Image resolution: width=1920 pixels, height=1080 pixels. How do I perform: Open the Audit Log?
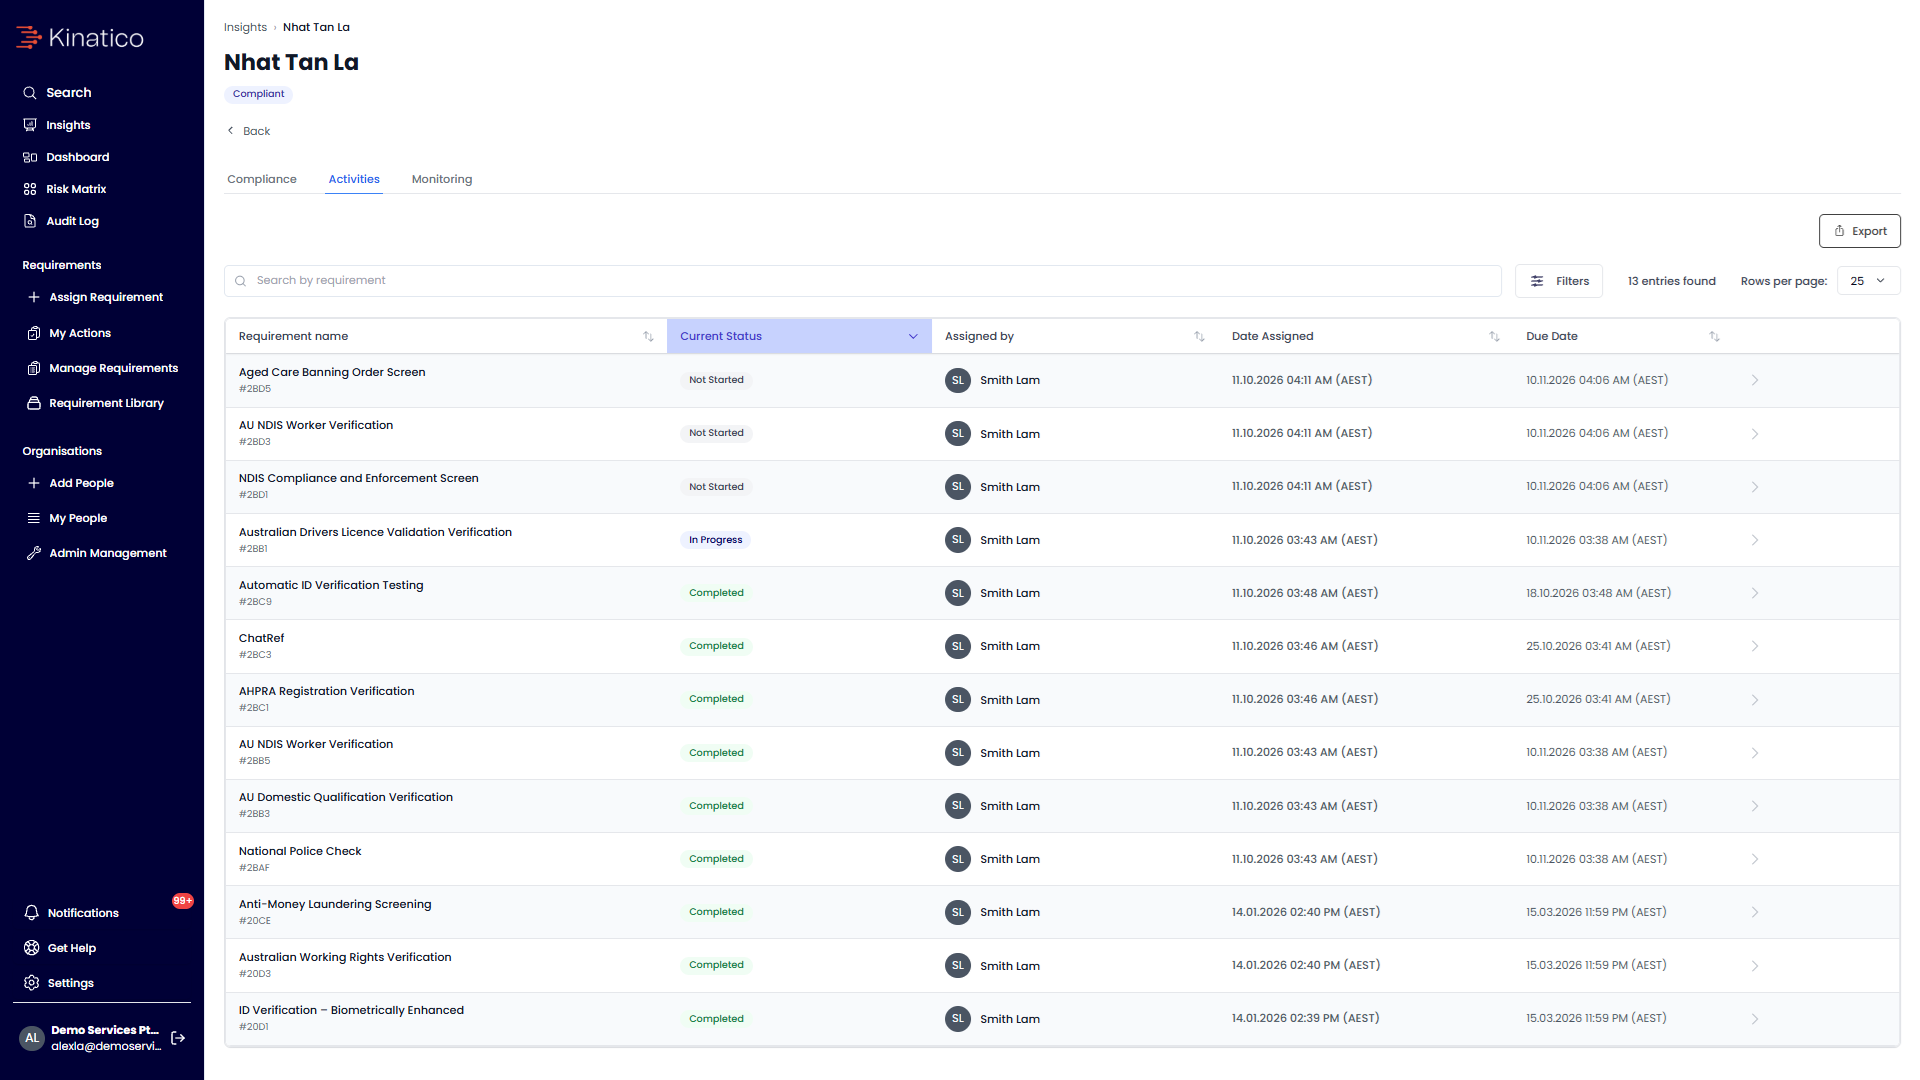coord(61,221)
